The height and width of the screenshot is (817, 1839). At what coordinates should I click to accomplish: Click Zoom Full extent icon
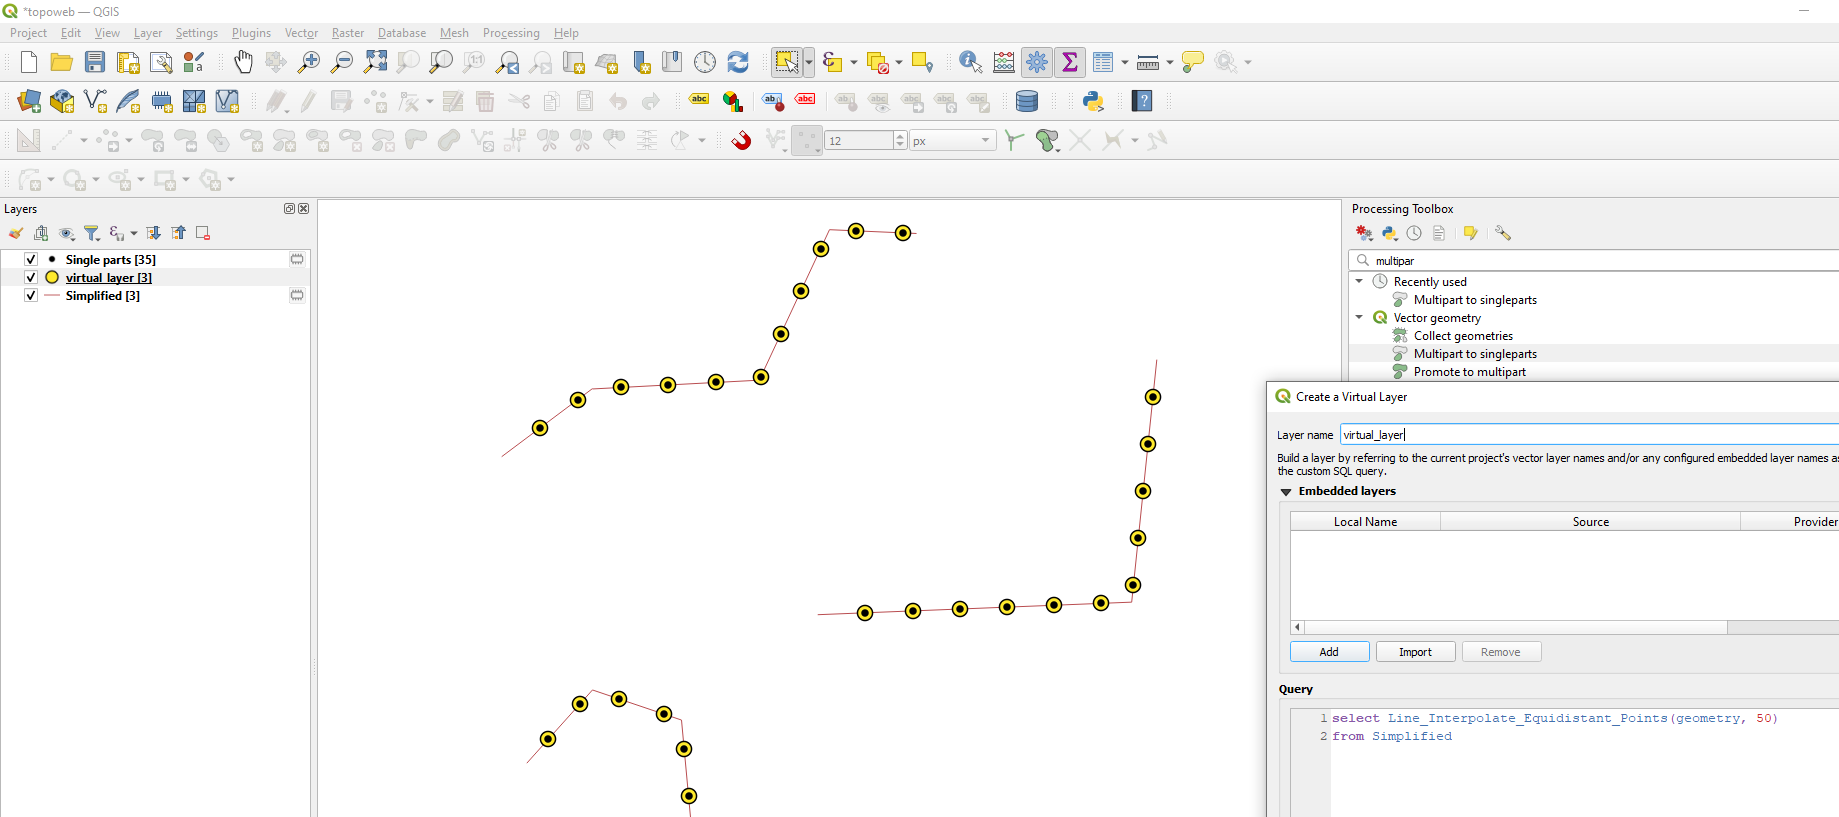click(x=375, y=62)
